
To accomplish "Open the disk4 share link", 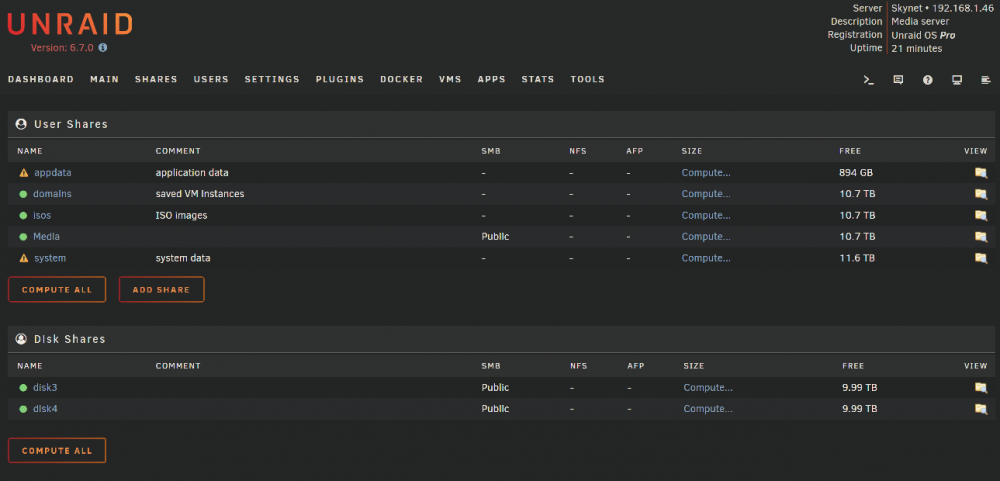I will click(45, 409).
